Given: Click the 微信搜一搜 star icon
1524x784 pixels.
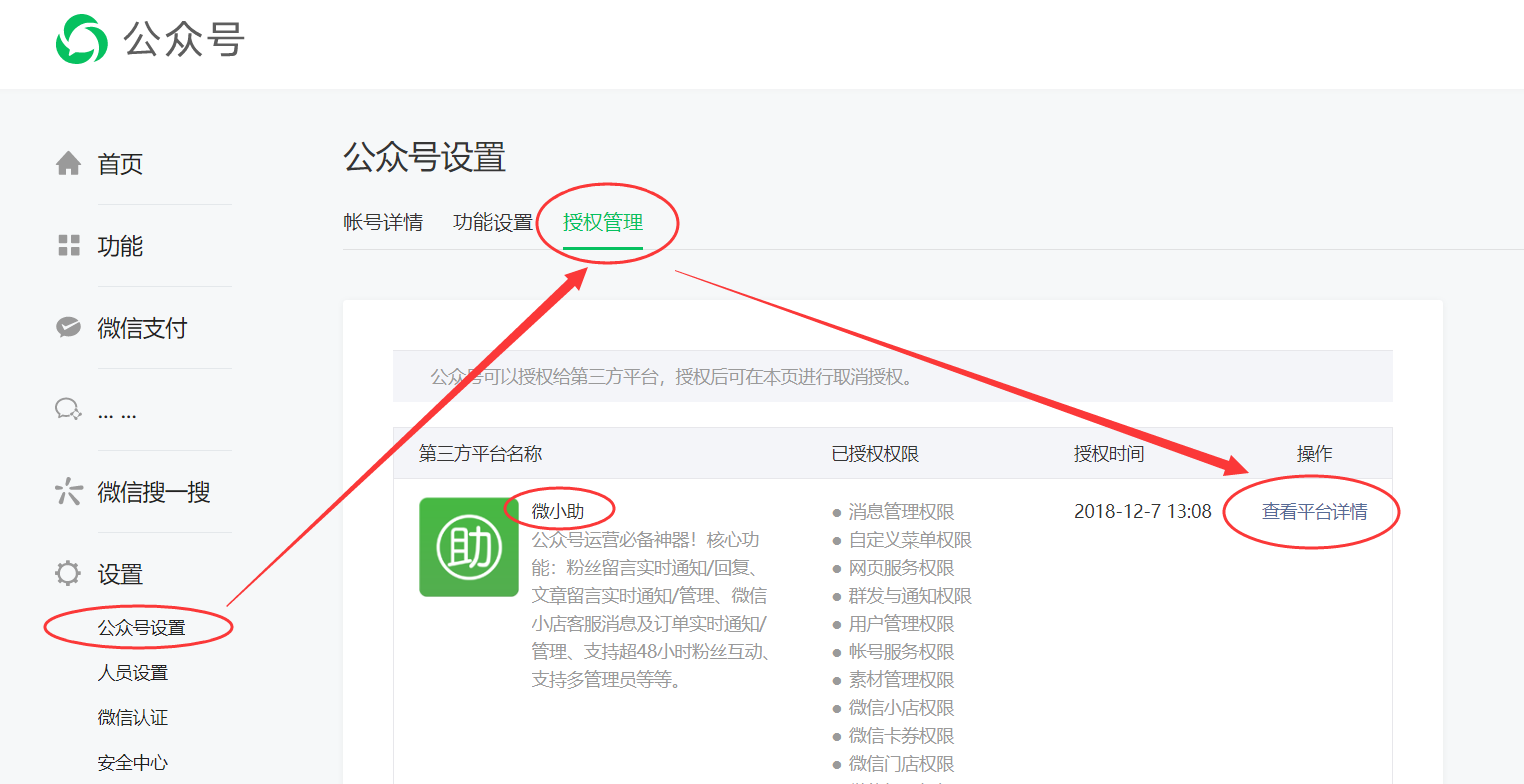Looking at the screenshot, I should tap(68, 491).
